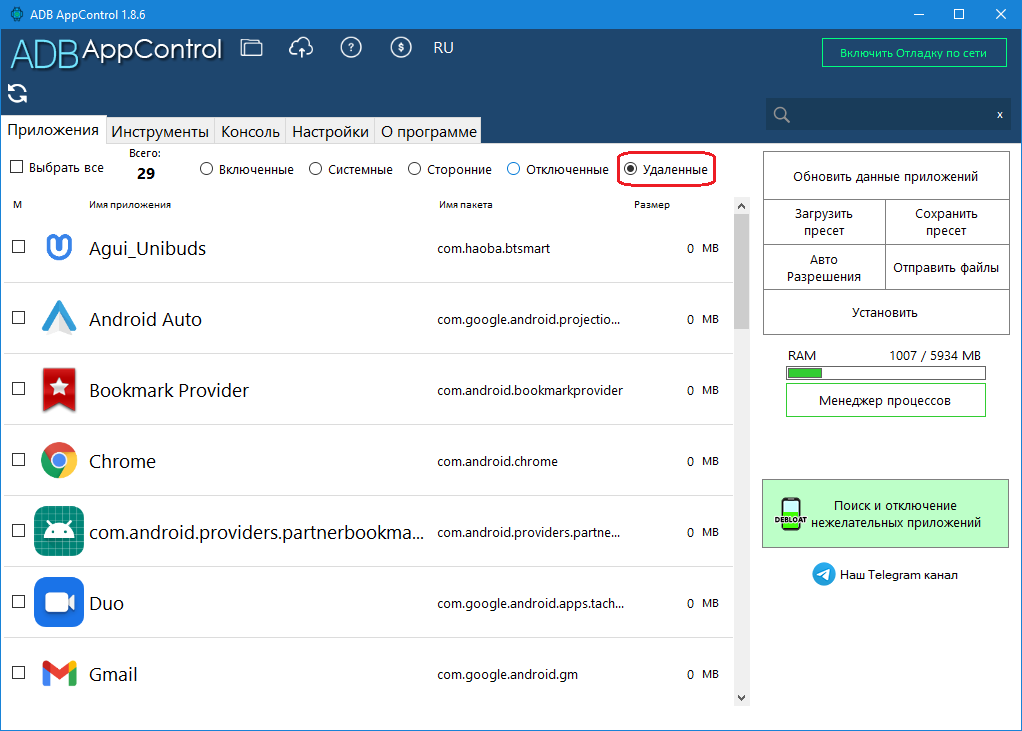Click package name com.android.bookmarkprovider
This screenshot has width=1022, height=731.
click(530, 390)
